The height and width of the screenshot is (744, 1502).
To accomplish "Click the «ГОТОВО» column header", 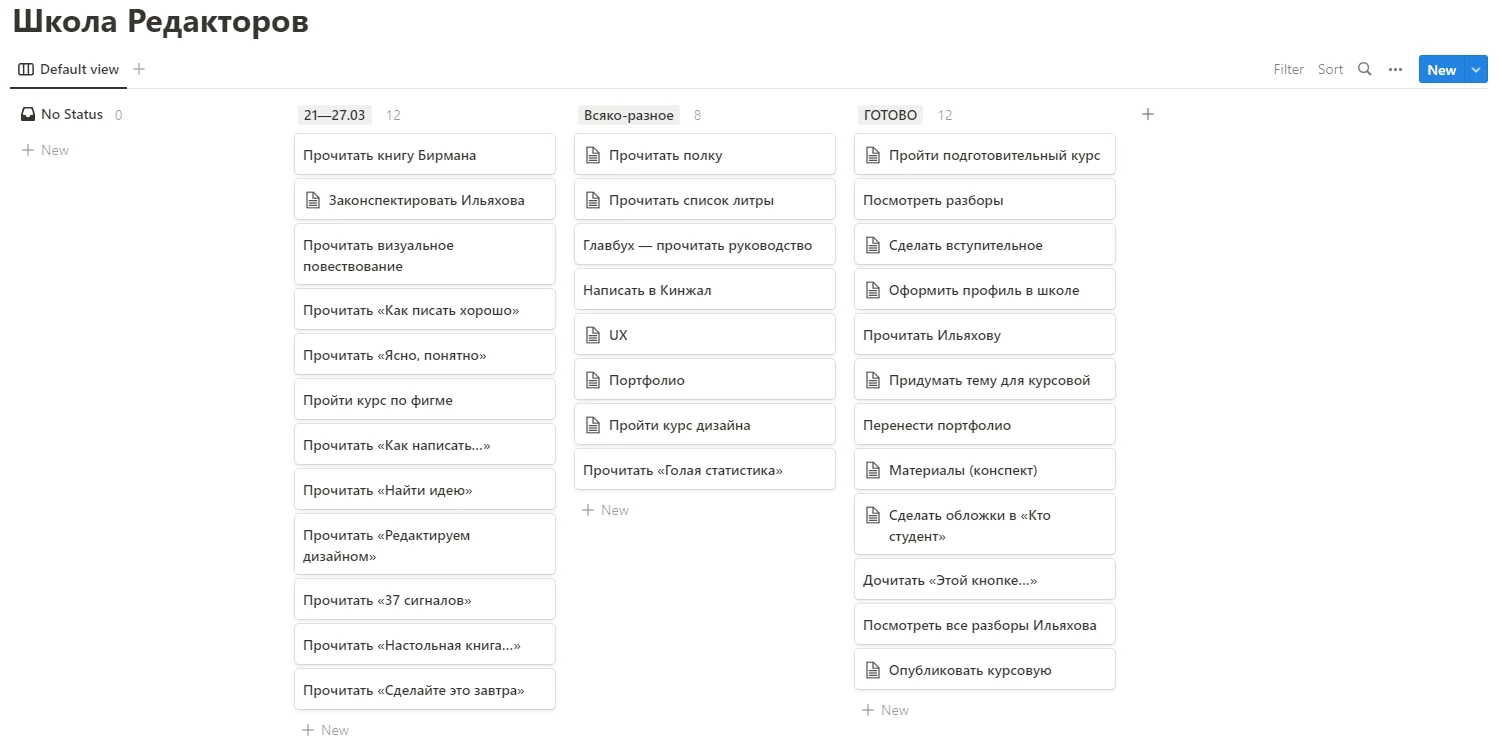I will point(890,115).
